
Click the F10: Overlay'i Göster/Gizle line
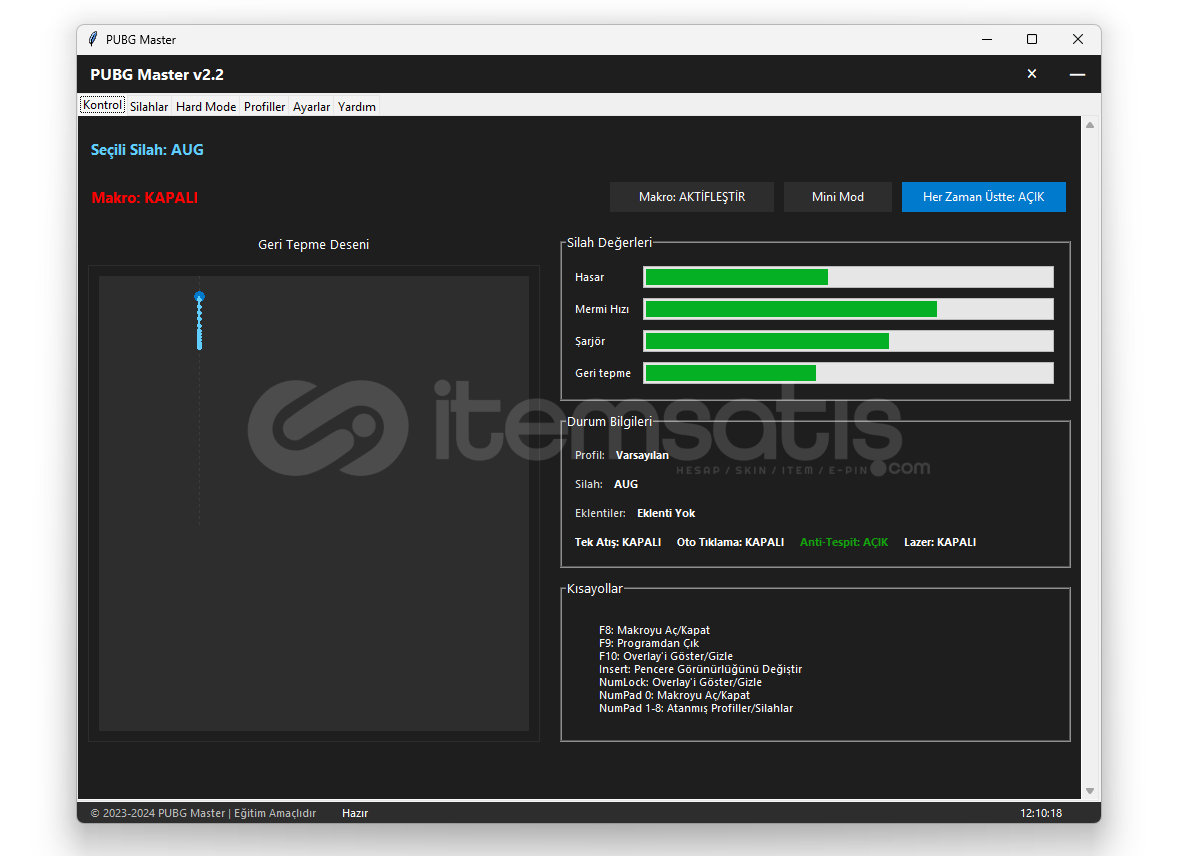pyautogui.click(x=666, y=656)
